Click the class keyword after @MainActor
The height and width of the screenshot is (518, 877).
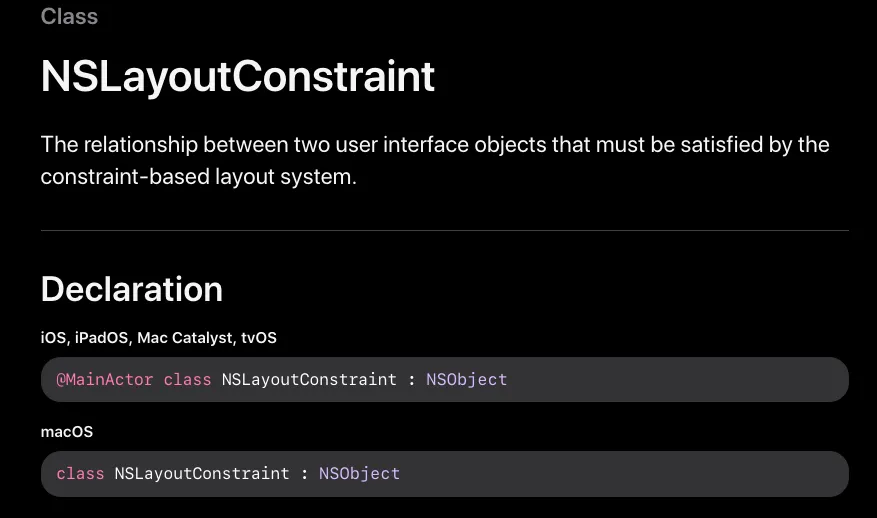coord(187,380)
